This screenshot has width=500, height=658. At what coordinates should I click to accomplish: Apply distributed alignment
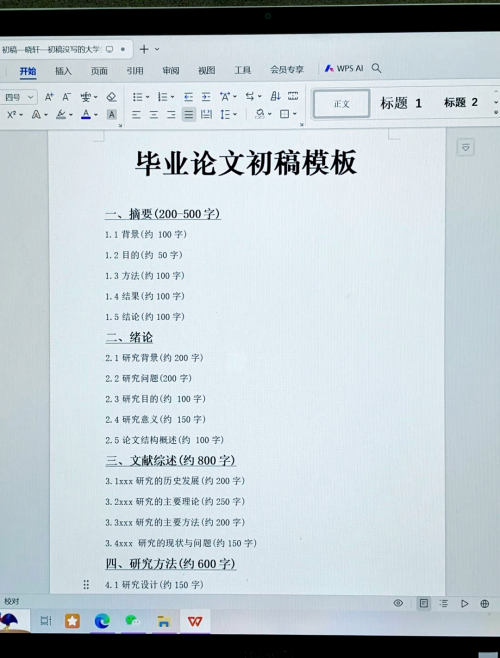tap(206, 114)
